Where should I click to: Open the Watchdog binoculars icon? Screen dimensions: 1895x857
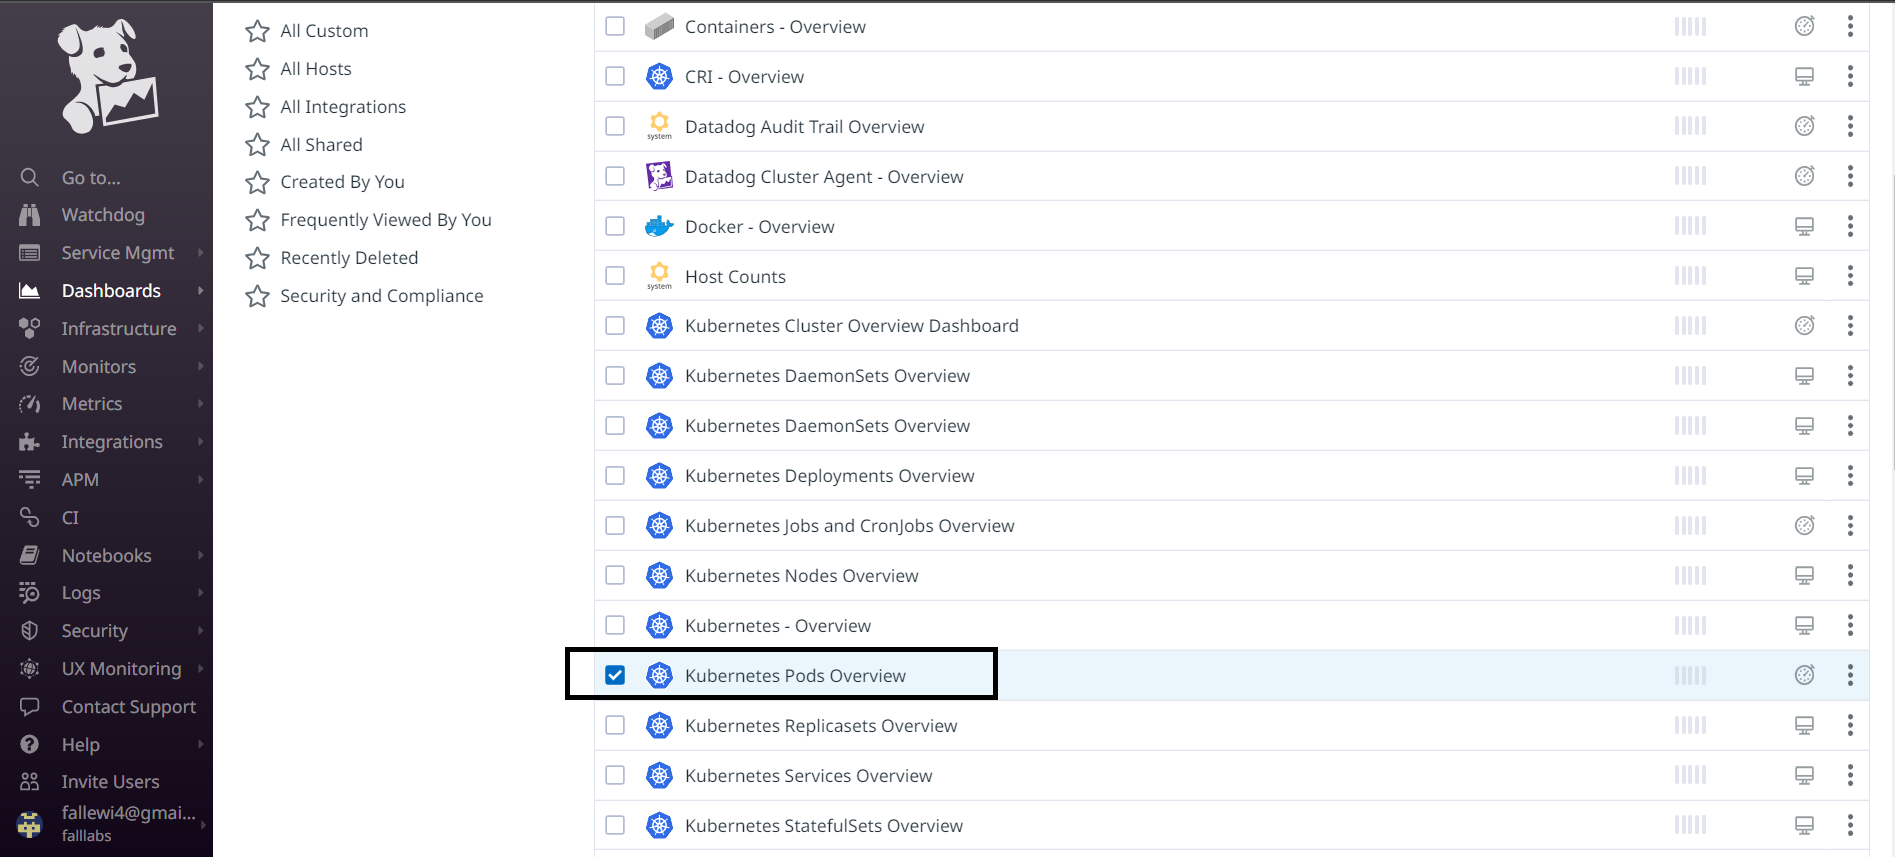[x=30, y=215]
